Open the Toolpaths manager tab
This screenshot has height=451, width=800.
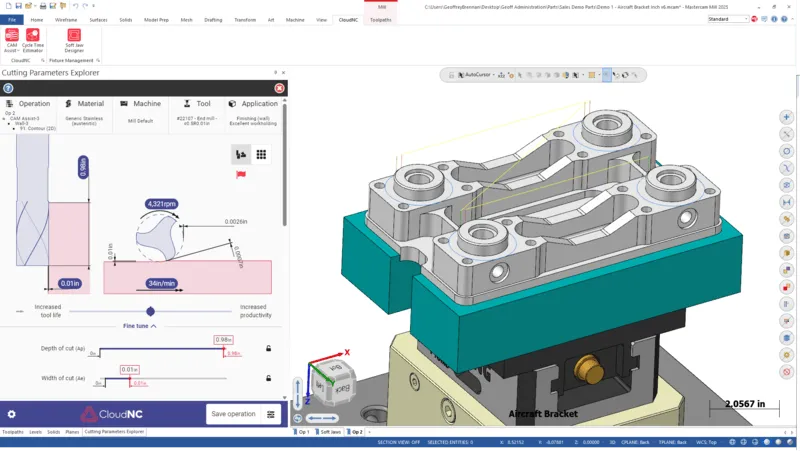[13, 432]
